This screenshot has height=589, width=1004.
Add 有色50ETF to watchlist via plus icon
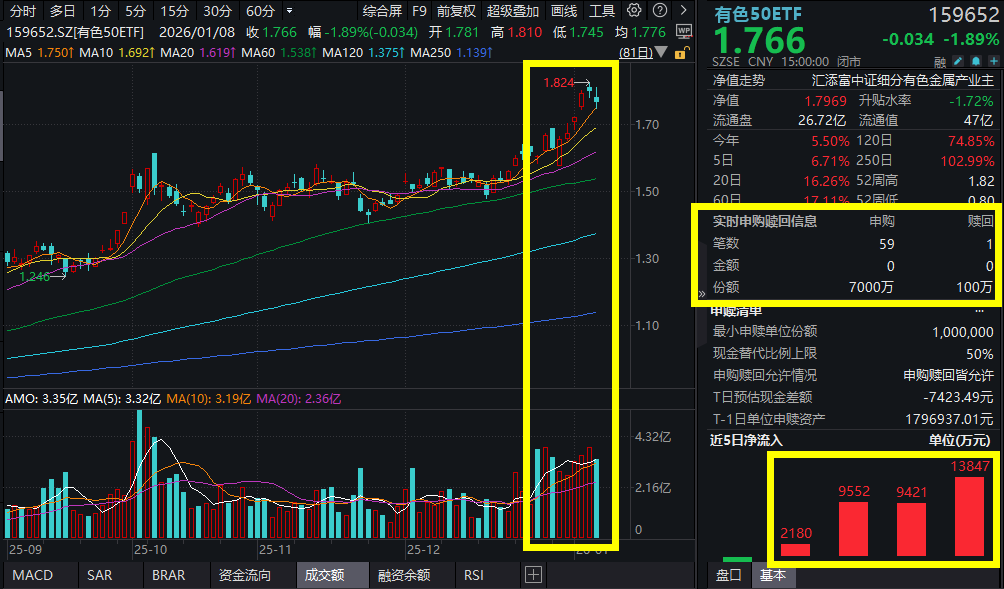pos(992,60)
